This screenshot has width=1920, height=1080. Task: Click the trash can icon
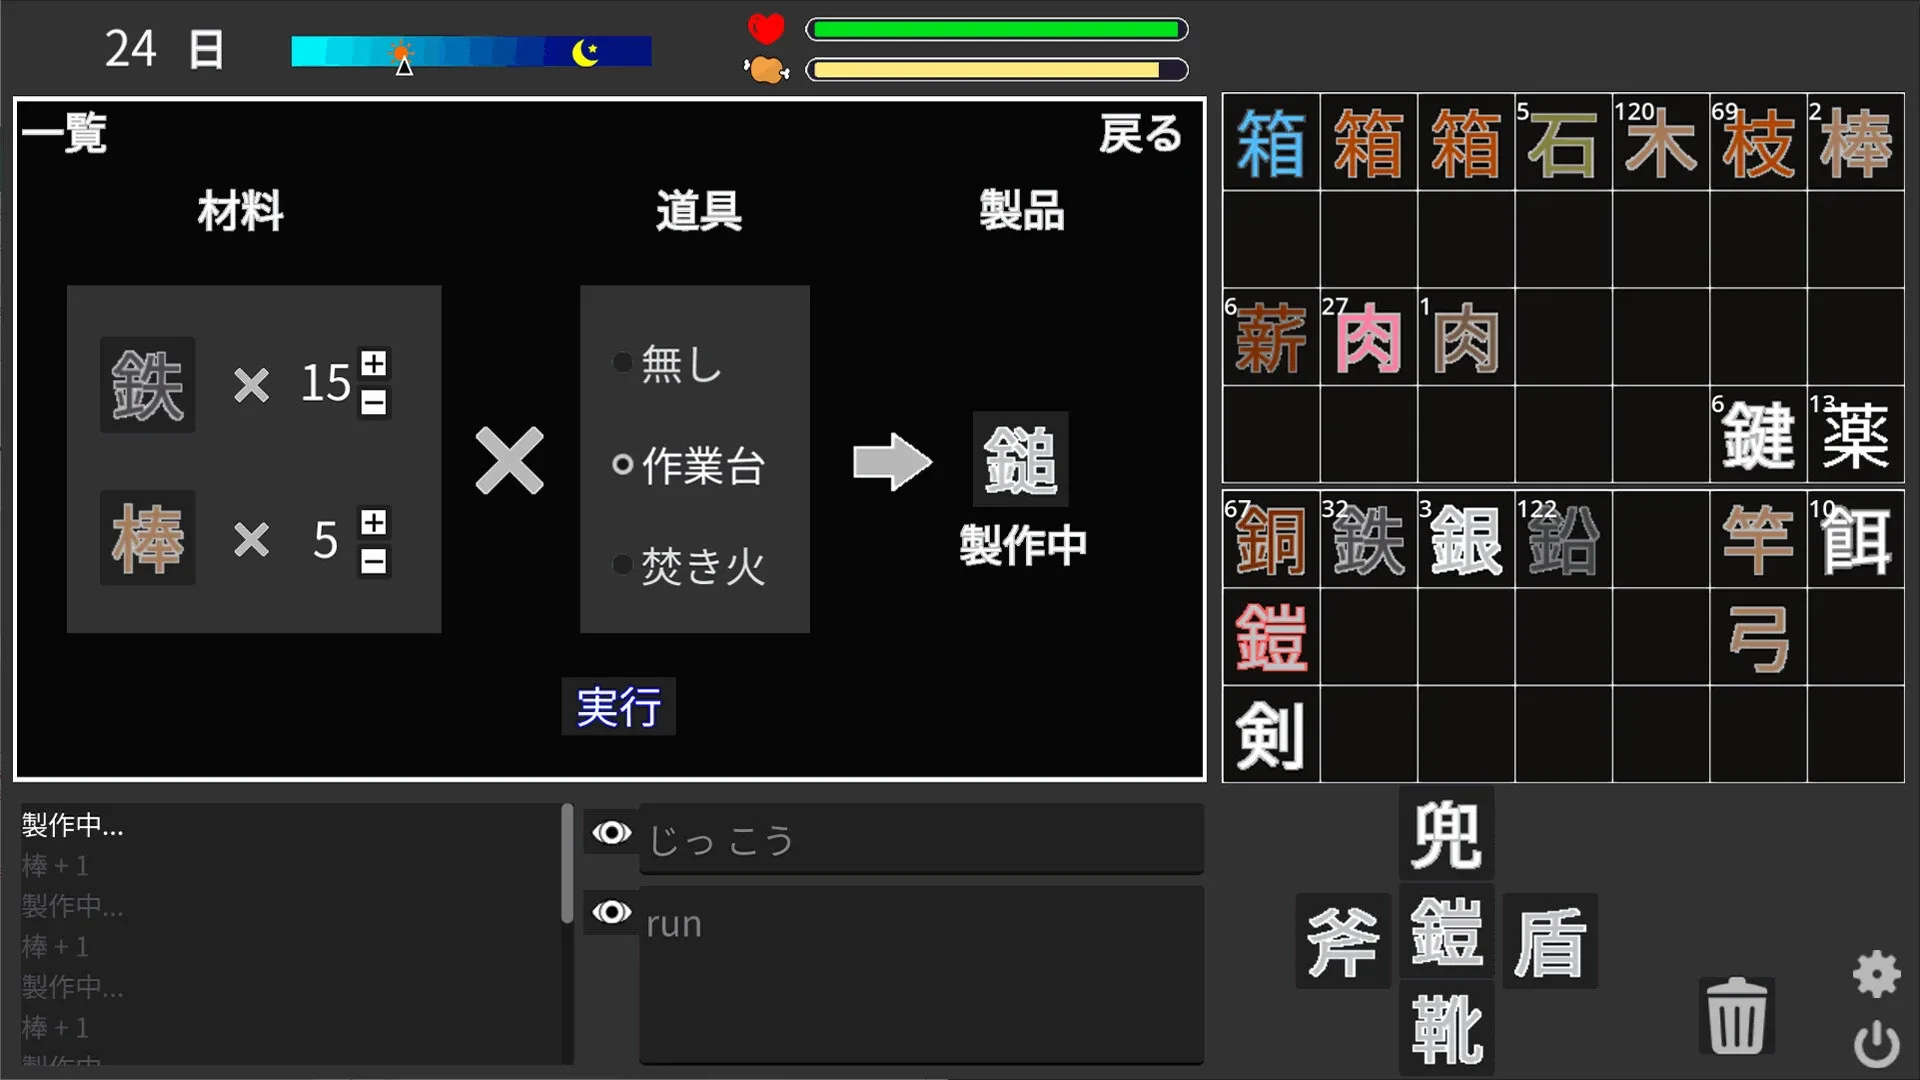pyautogui.click(x=1736, y=1016)
